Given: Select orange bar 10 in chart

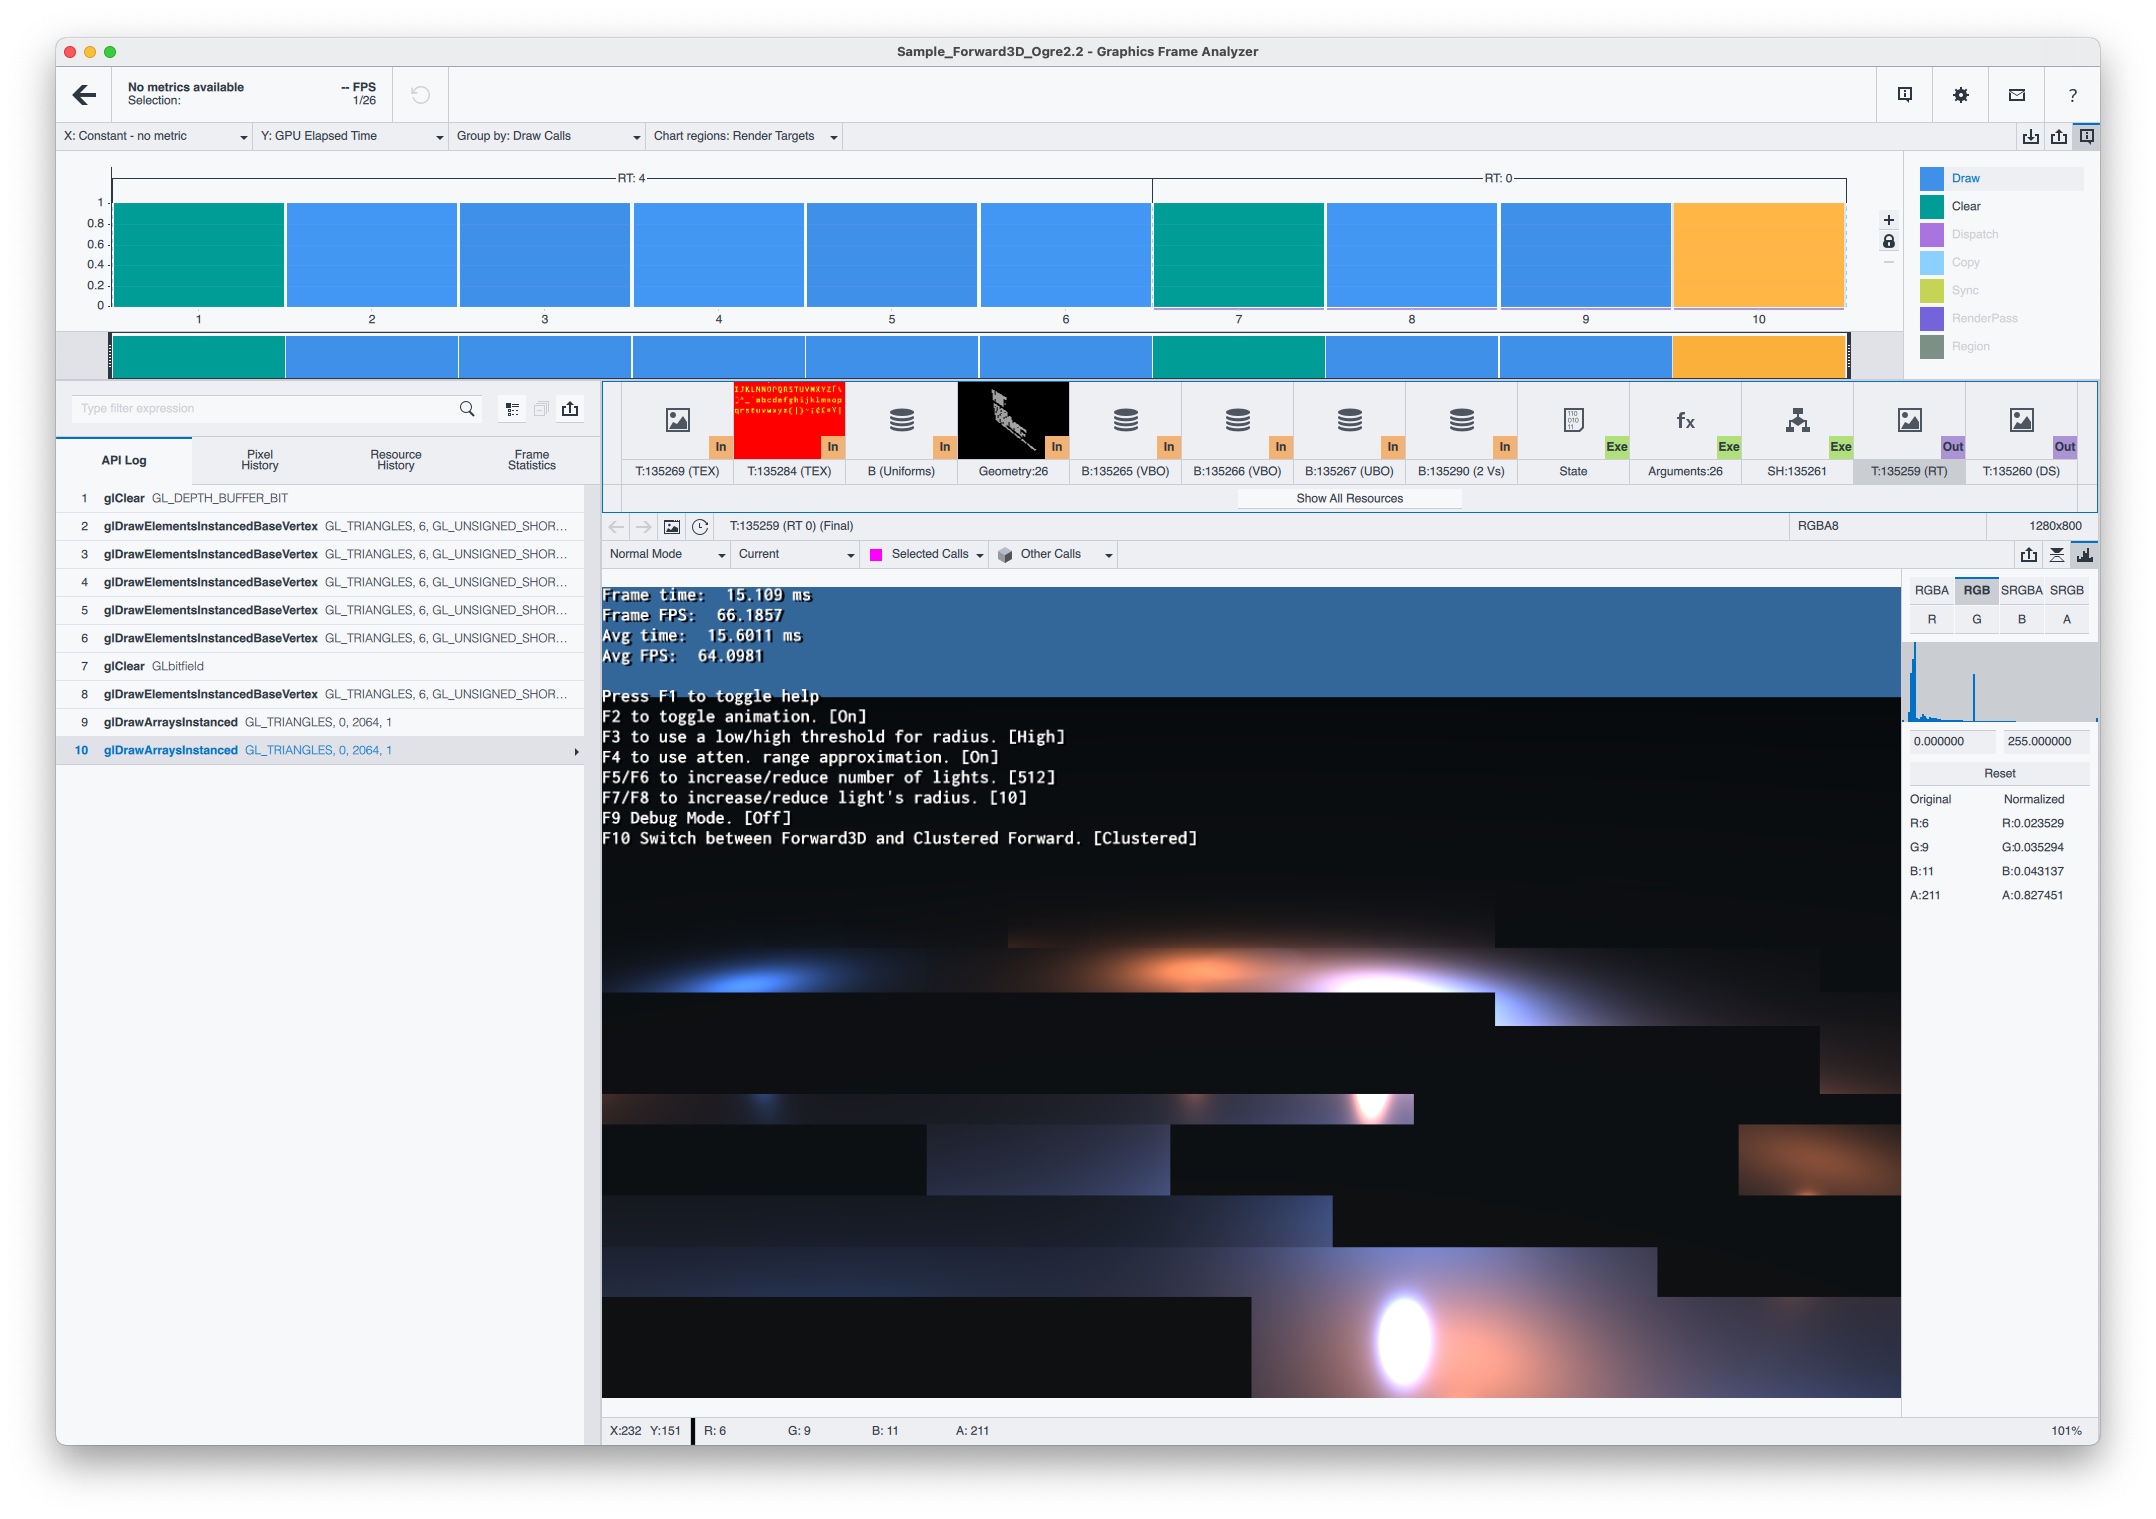Looking at the screenshot, I should tap(1759, 256).
